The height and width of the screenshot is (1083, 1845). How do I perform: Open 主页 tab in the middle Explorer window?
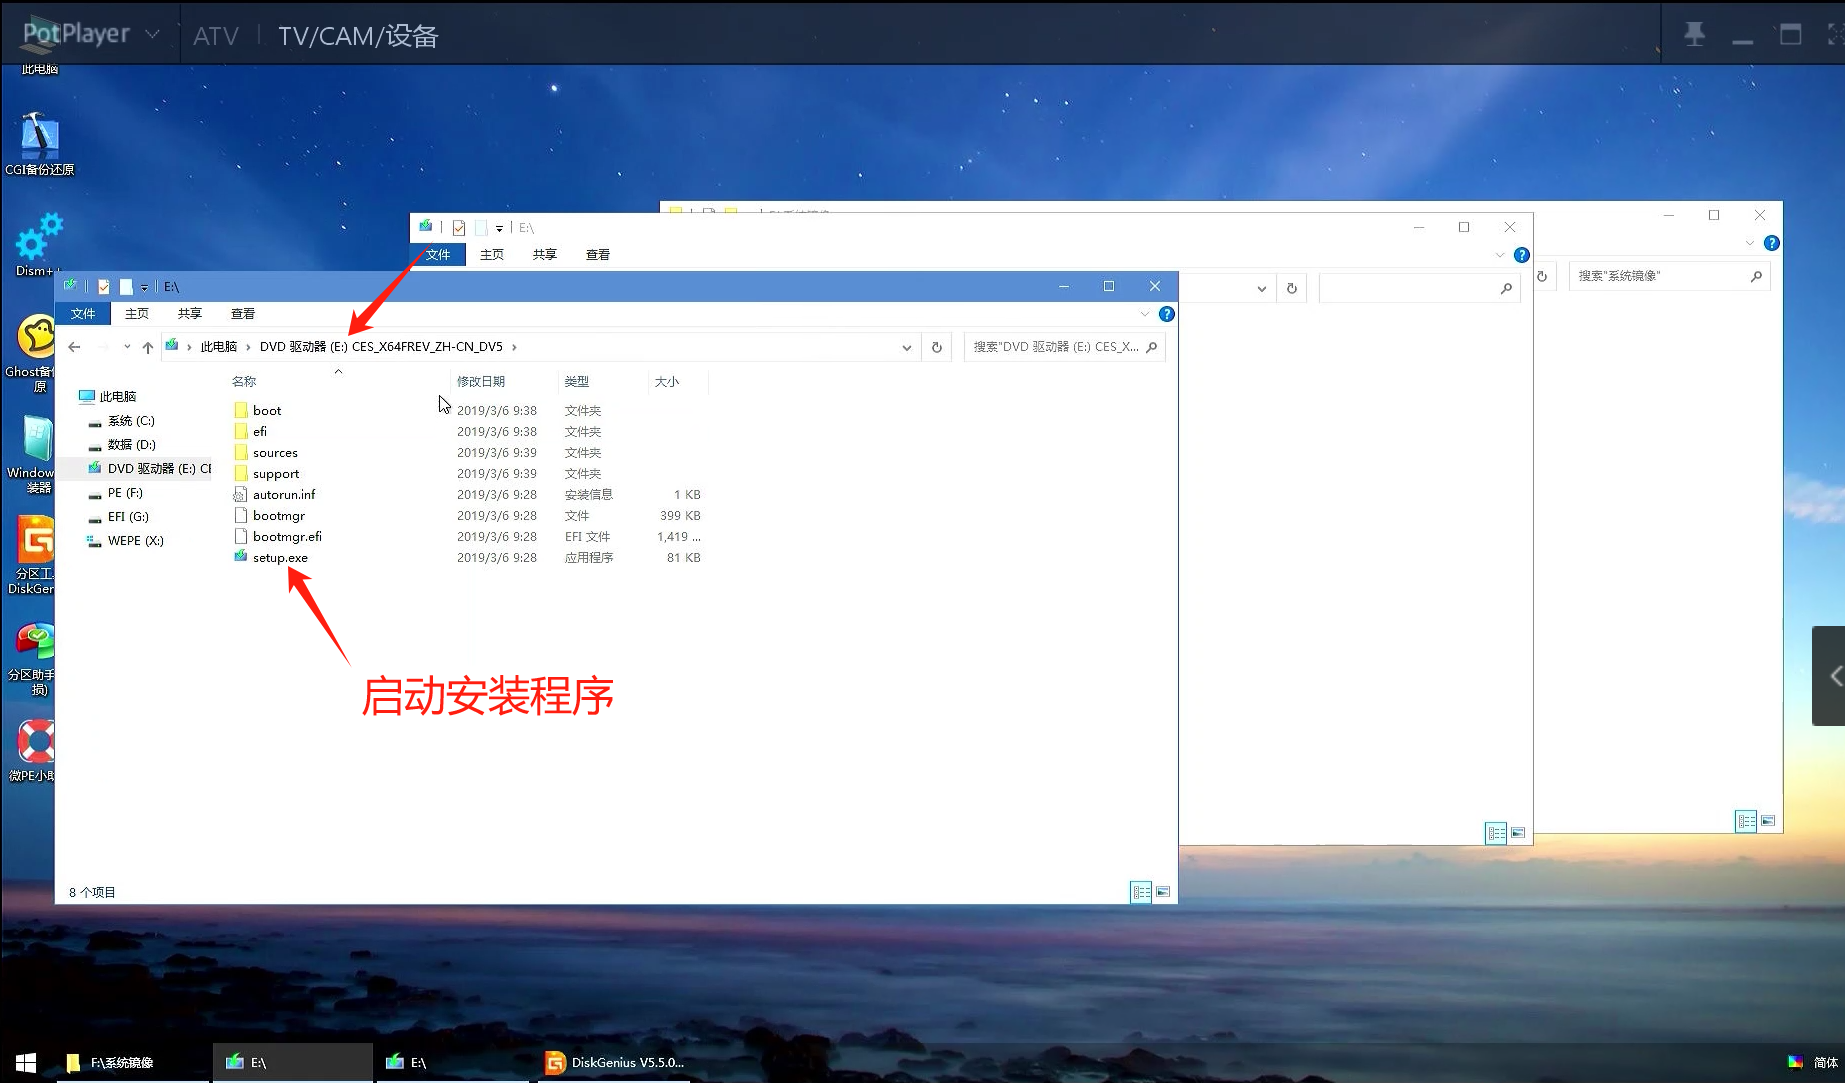(x=492, y=255)
